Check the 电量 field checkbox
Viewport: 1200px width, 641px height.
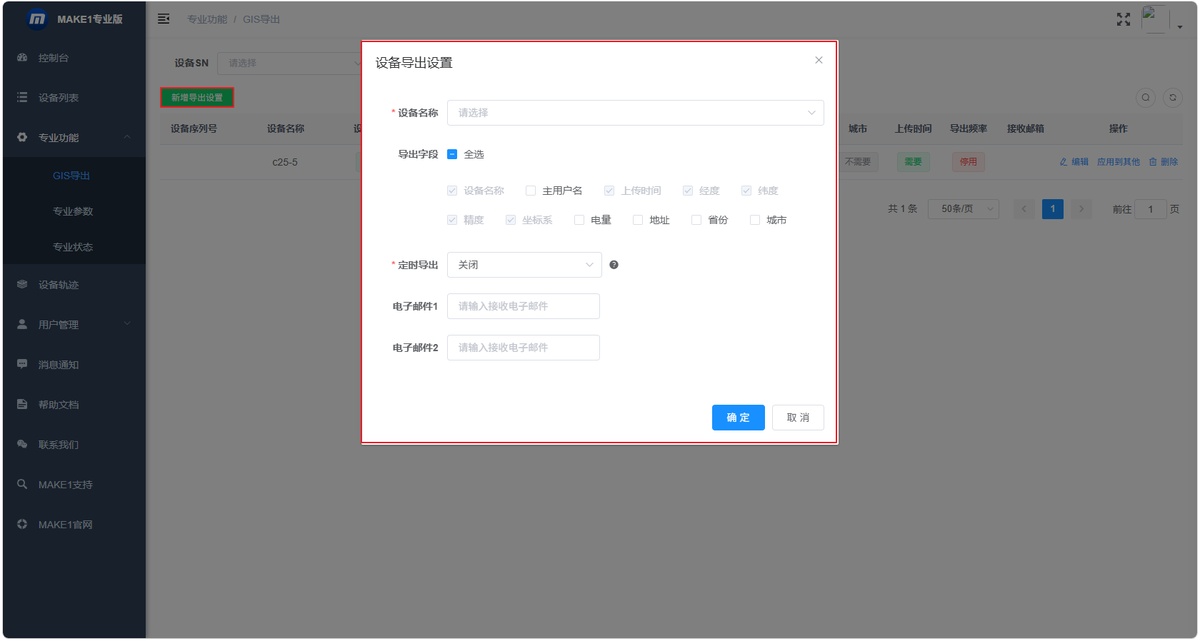click(579, 221)
